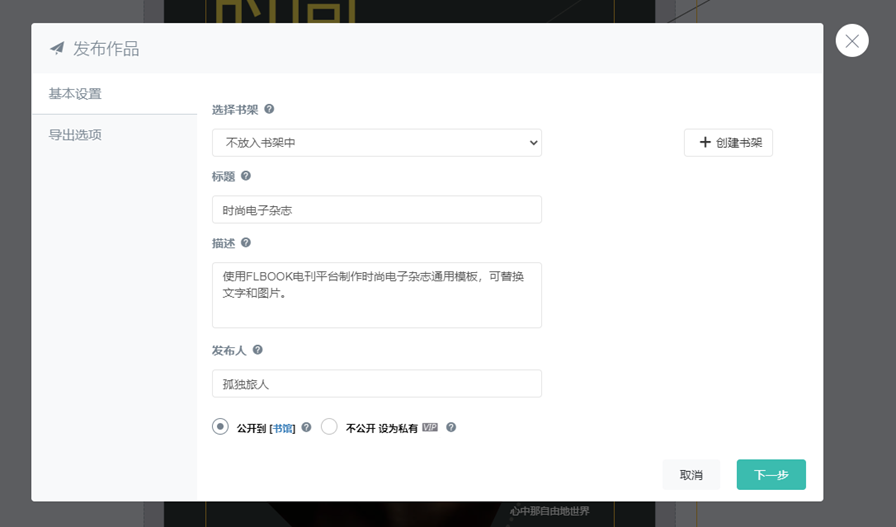The image size is (896, 527).
Task: Click the VIP badge icon
Action: point(430,428)
